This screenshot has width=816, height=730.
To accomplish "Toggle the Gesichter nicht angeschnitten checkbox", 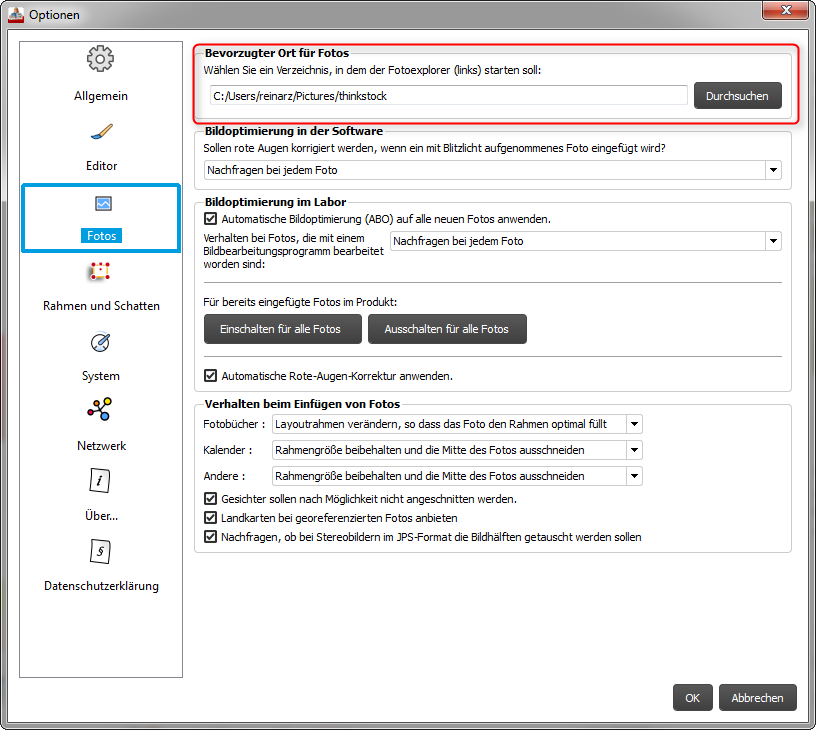I will [x=210, y=499].
